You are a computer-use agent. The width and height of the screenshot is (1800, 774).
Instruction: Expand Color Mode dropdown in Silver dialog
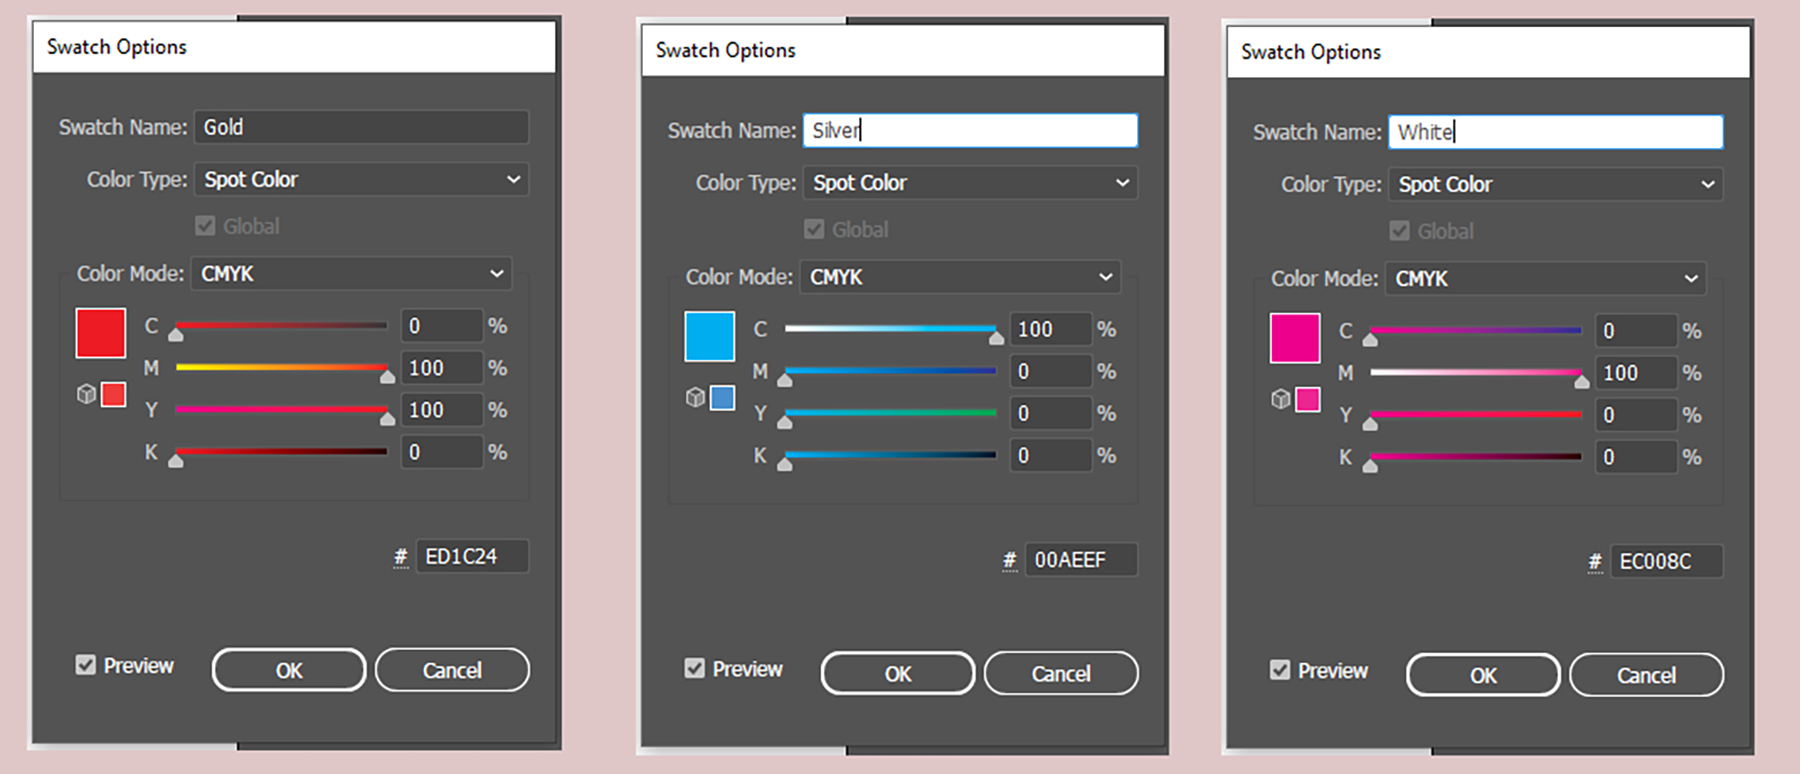(960, 277)
